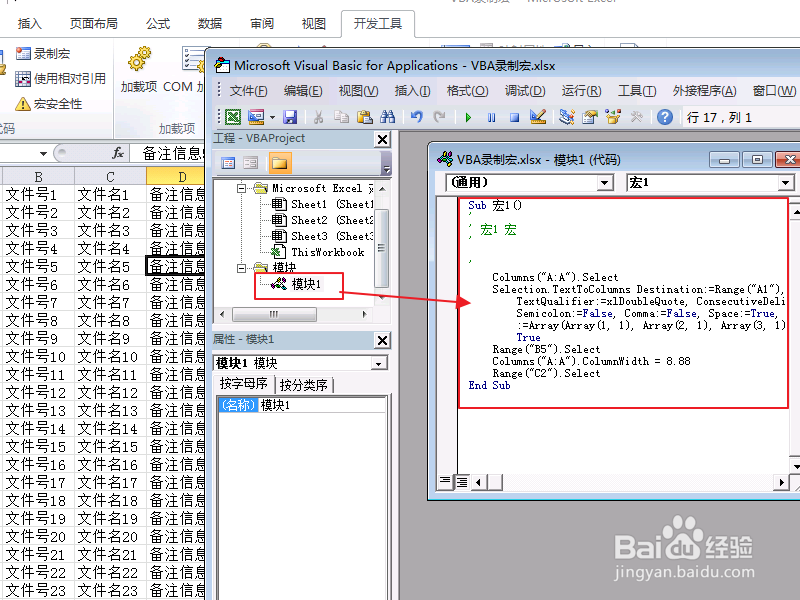Open the 文件(F) menu in VBA editor
The image size is (800, 600).
[x=248, y=91]
